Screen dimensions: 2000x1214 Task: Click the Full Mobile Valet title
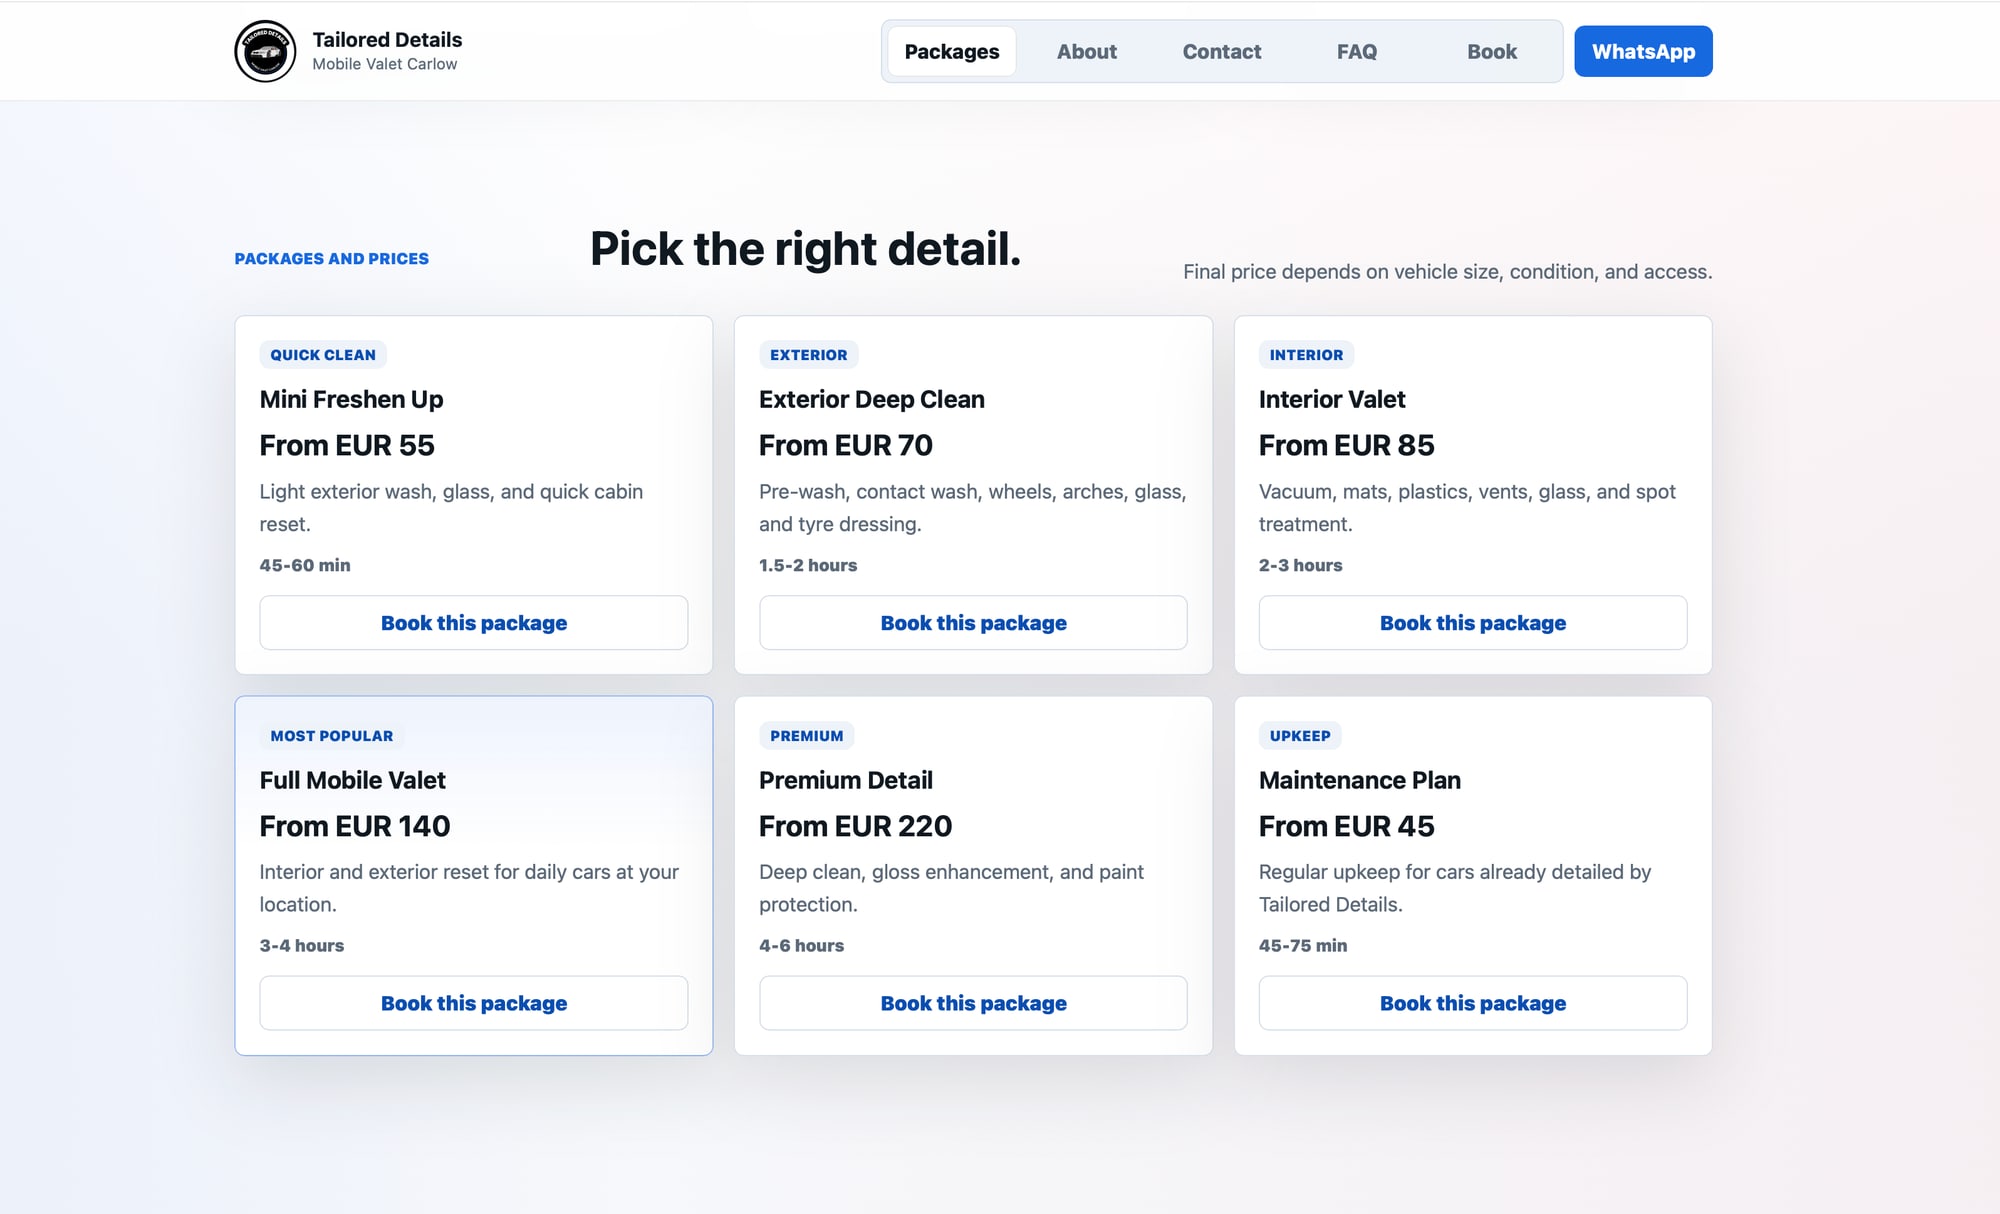point(352,780)
